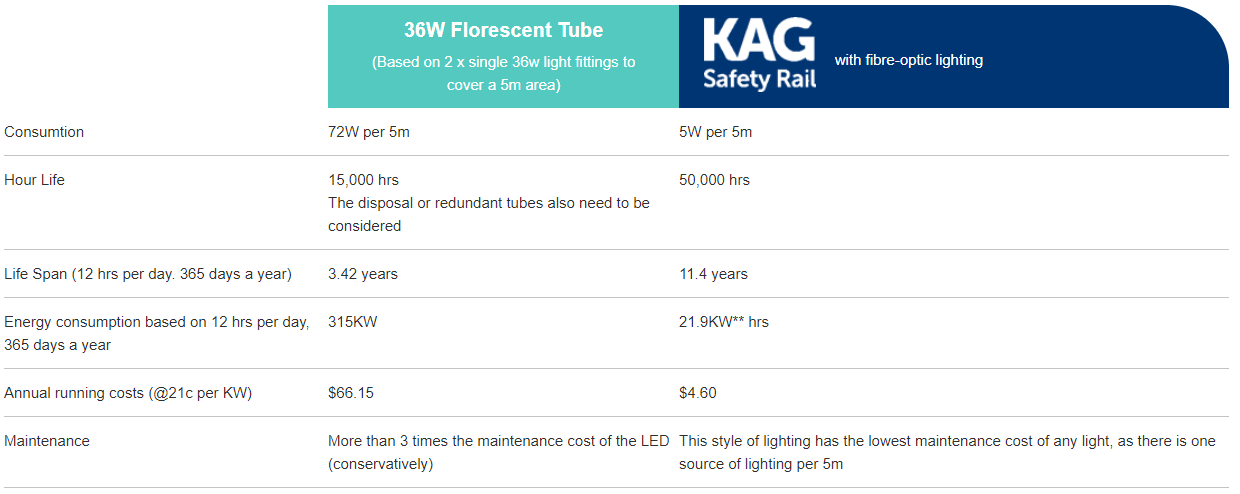
Task: Select the Consumtion row label
Action: 44,132
